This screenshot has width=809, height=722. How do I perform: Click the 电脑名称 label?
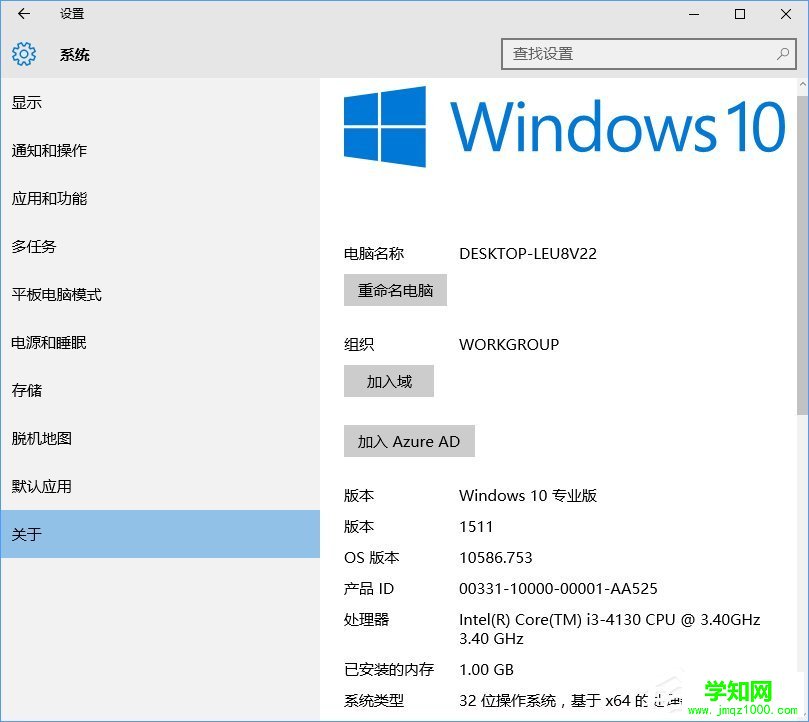click(x=374, y=254)
